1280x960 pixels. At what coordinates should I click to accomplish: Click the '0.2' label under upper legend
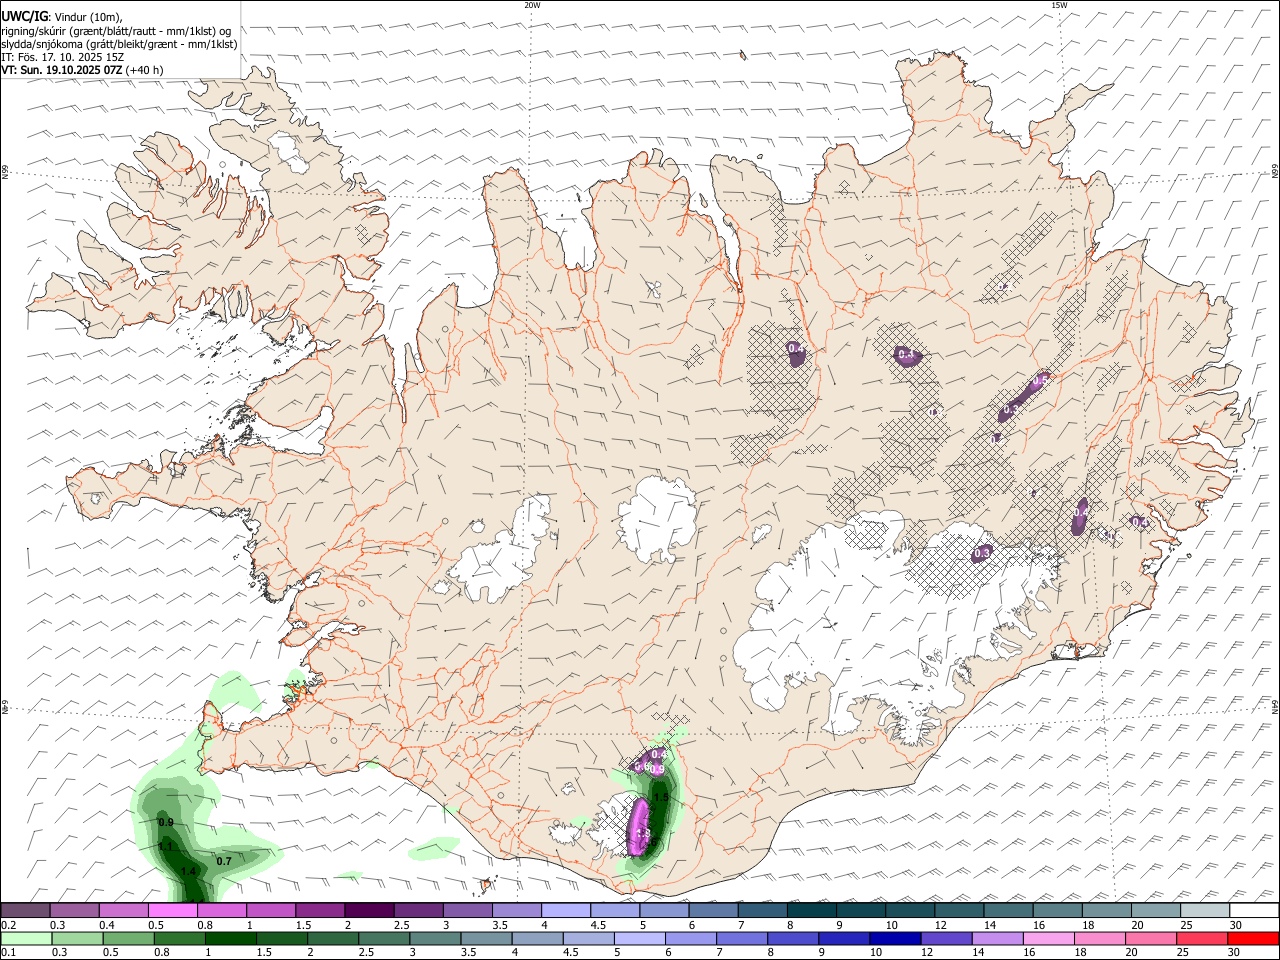click(8, 924)
